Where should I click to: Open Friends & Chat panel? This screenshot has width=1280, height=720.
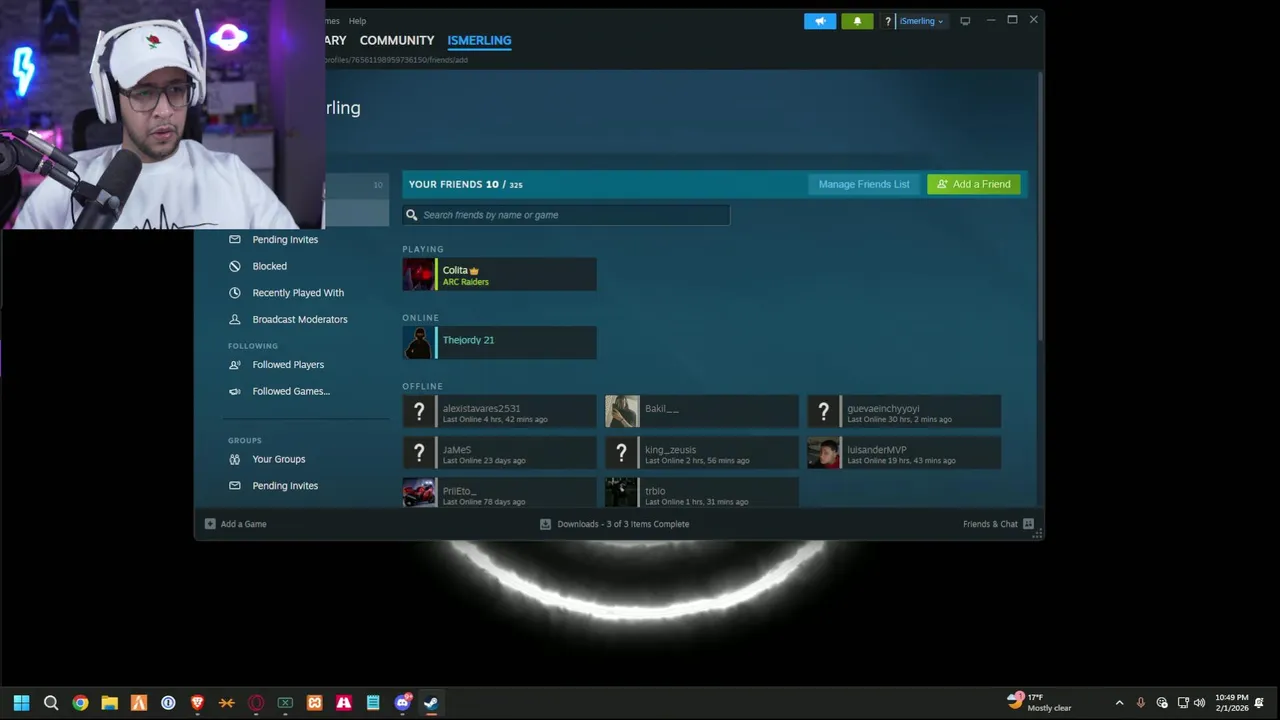(x=998, y=524)
